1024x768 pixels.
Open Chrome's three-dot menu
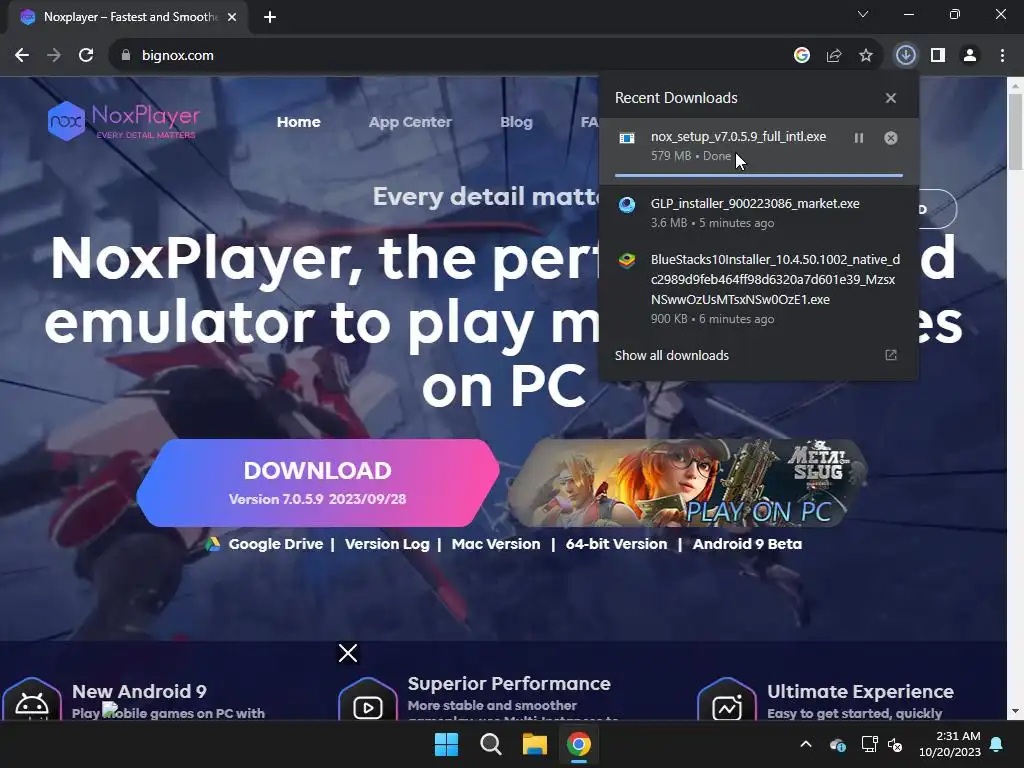pos(1002,56)
